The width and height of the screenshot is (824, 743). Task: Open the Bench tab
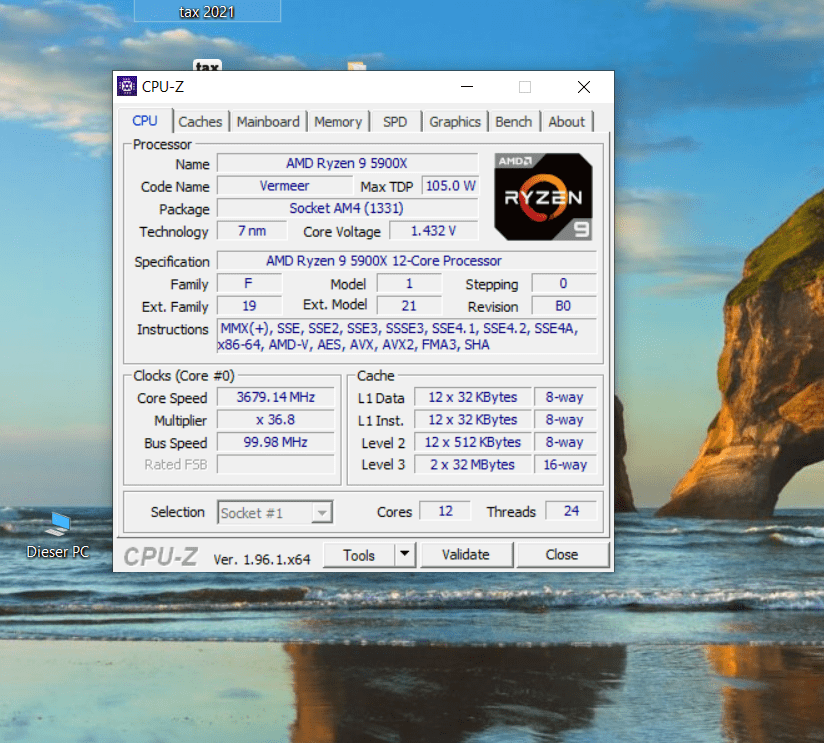[x=513, y=122]
